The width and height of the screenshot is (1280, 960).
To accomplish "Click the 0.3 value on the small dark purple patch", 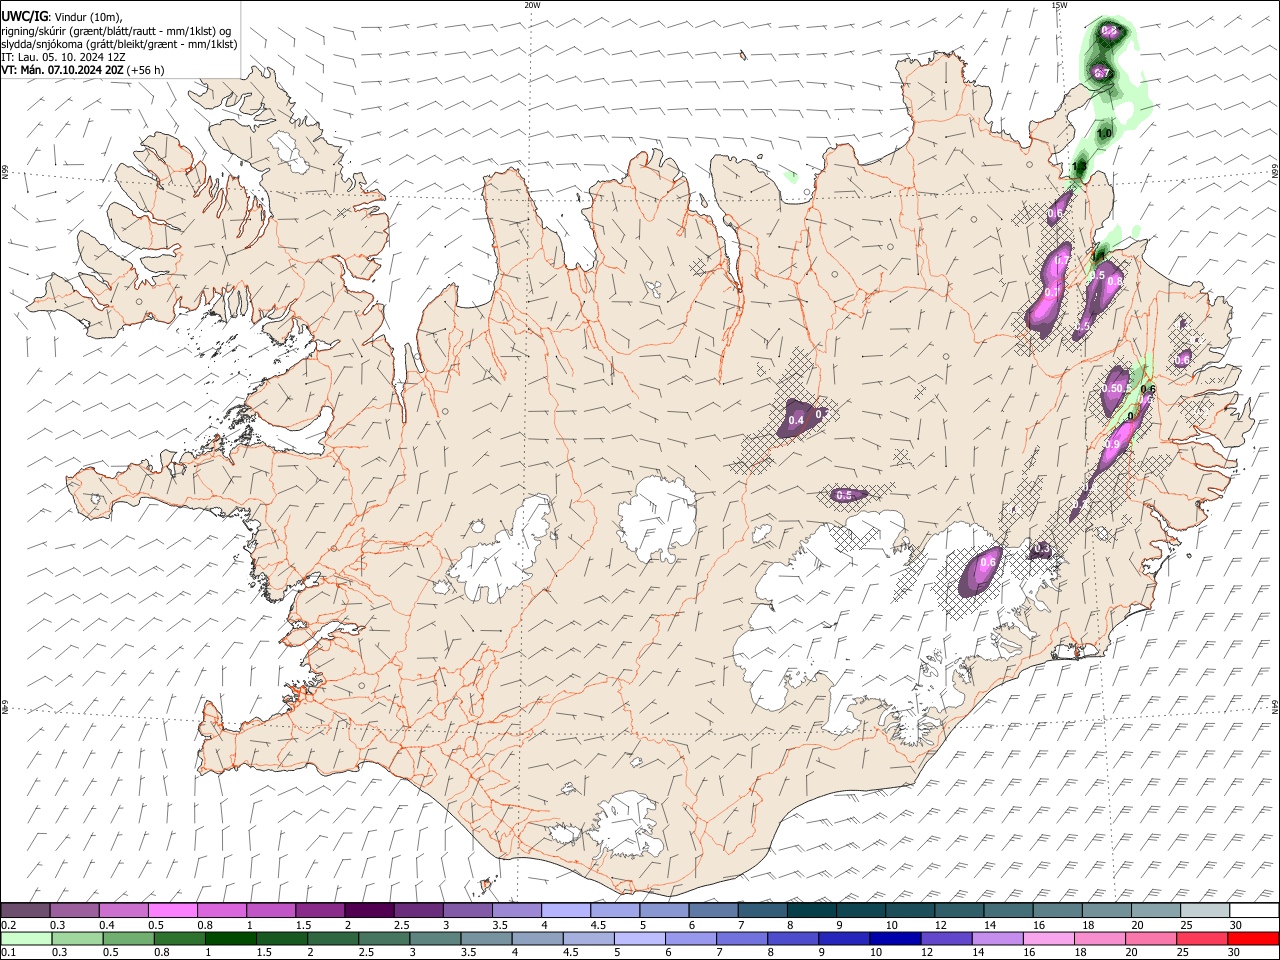I will click(1042, 549).
